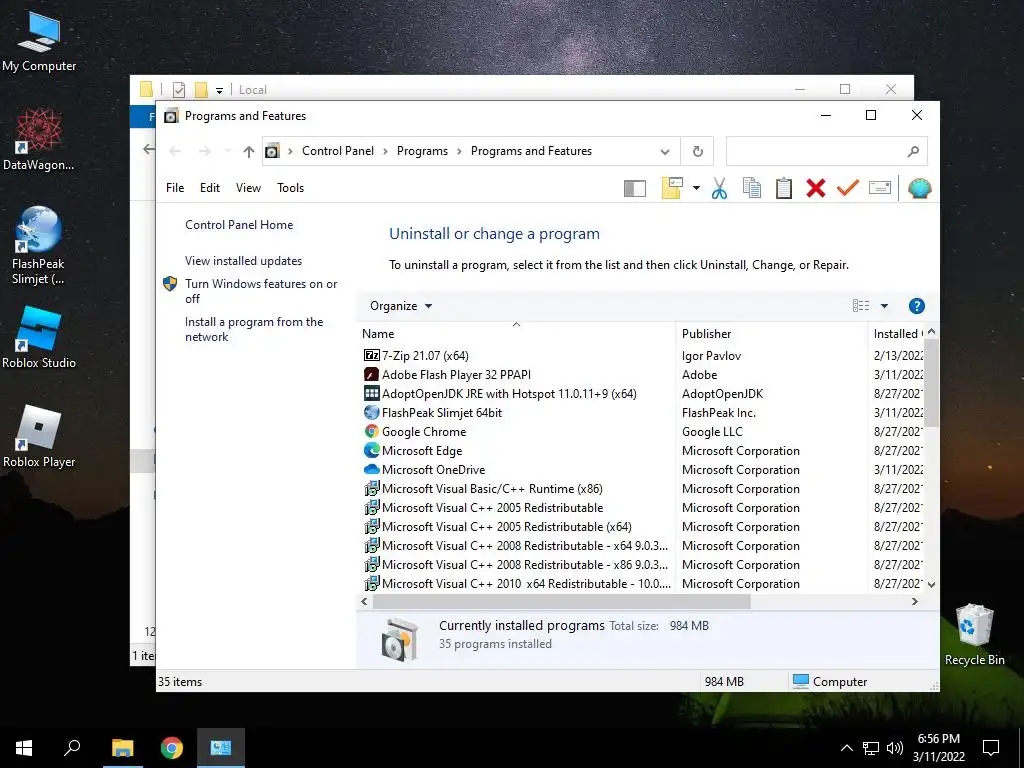Click the view options list icon
Image resolution: width=1024 pixels, height=768 pixels.
(861, 306)
